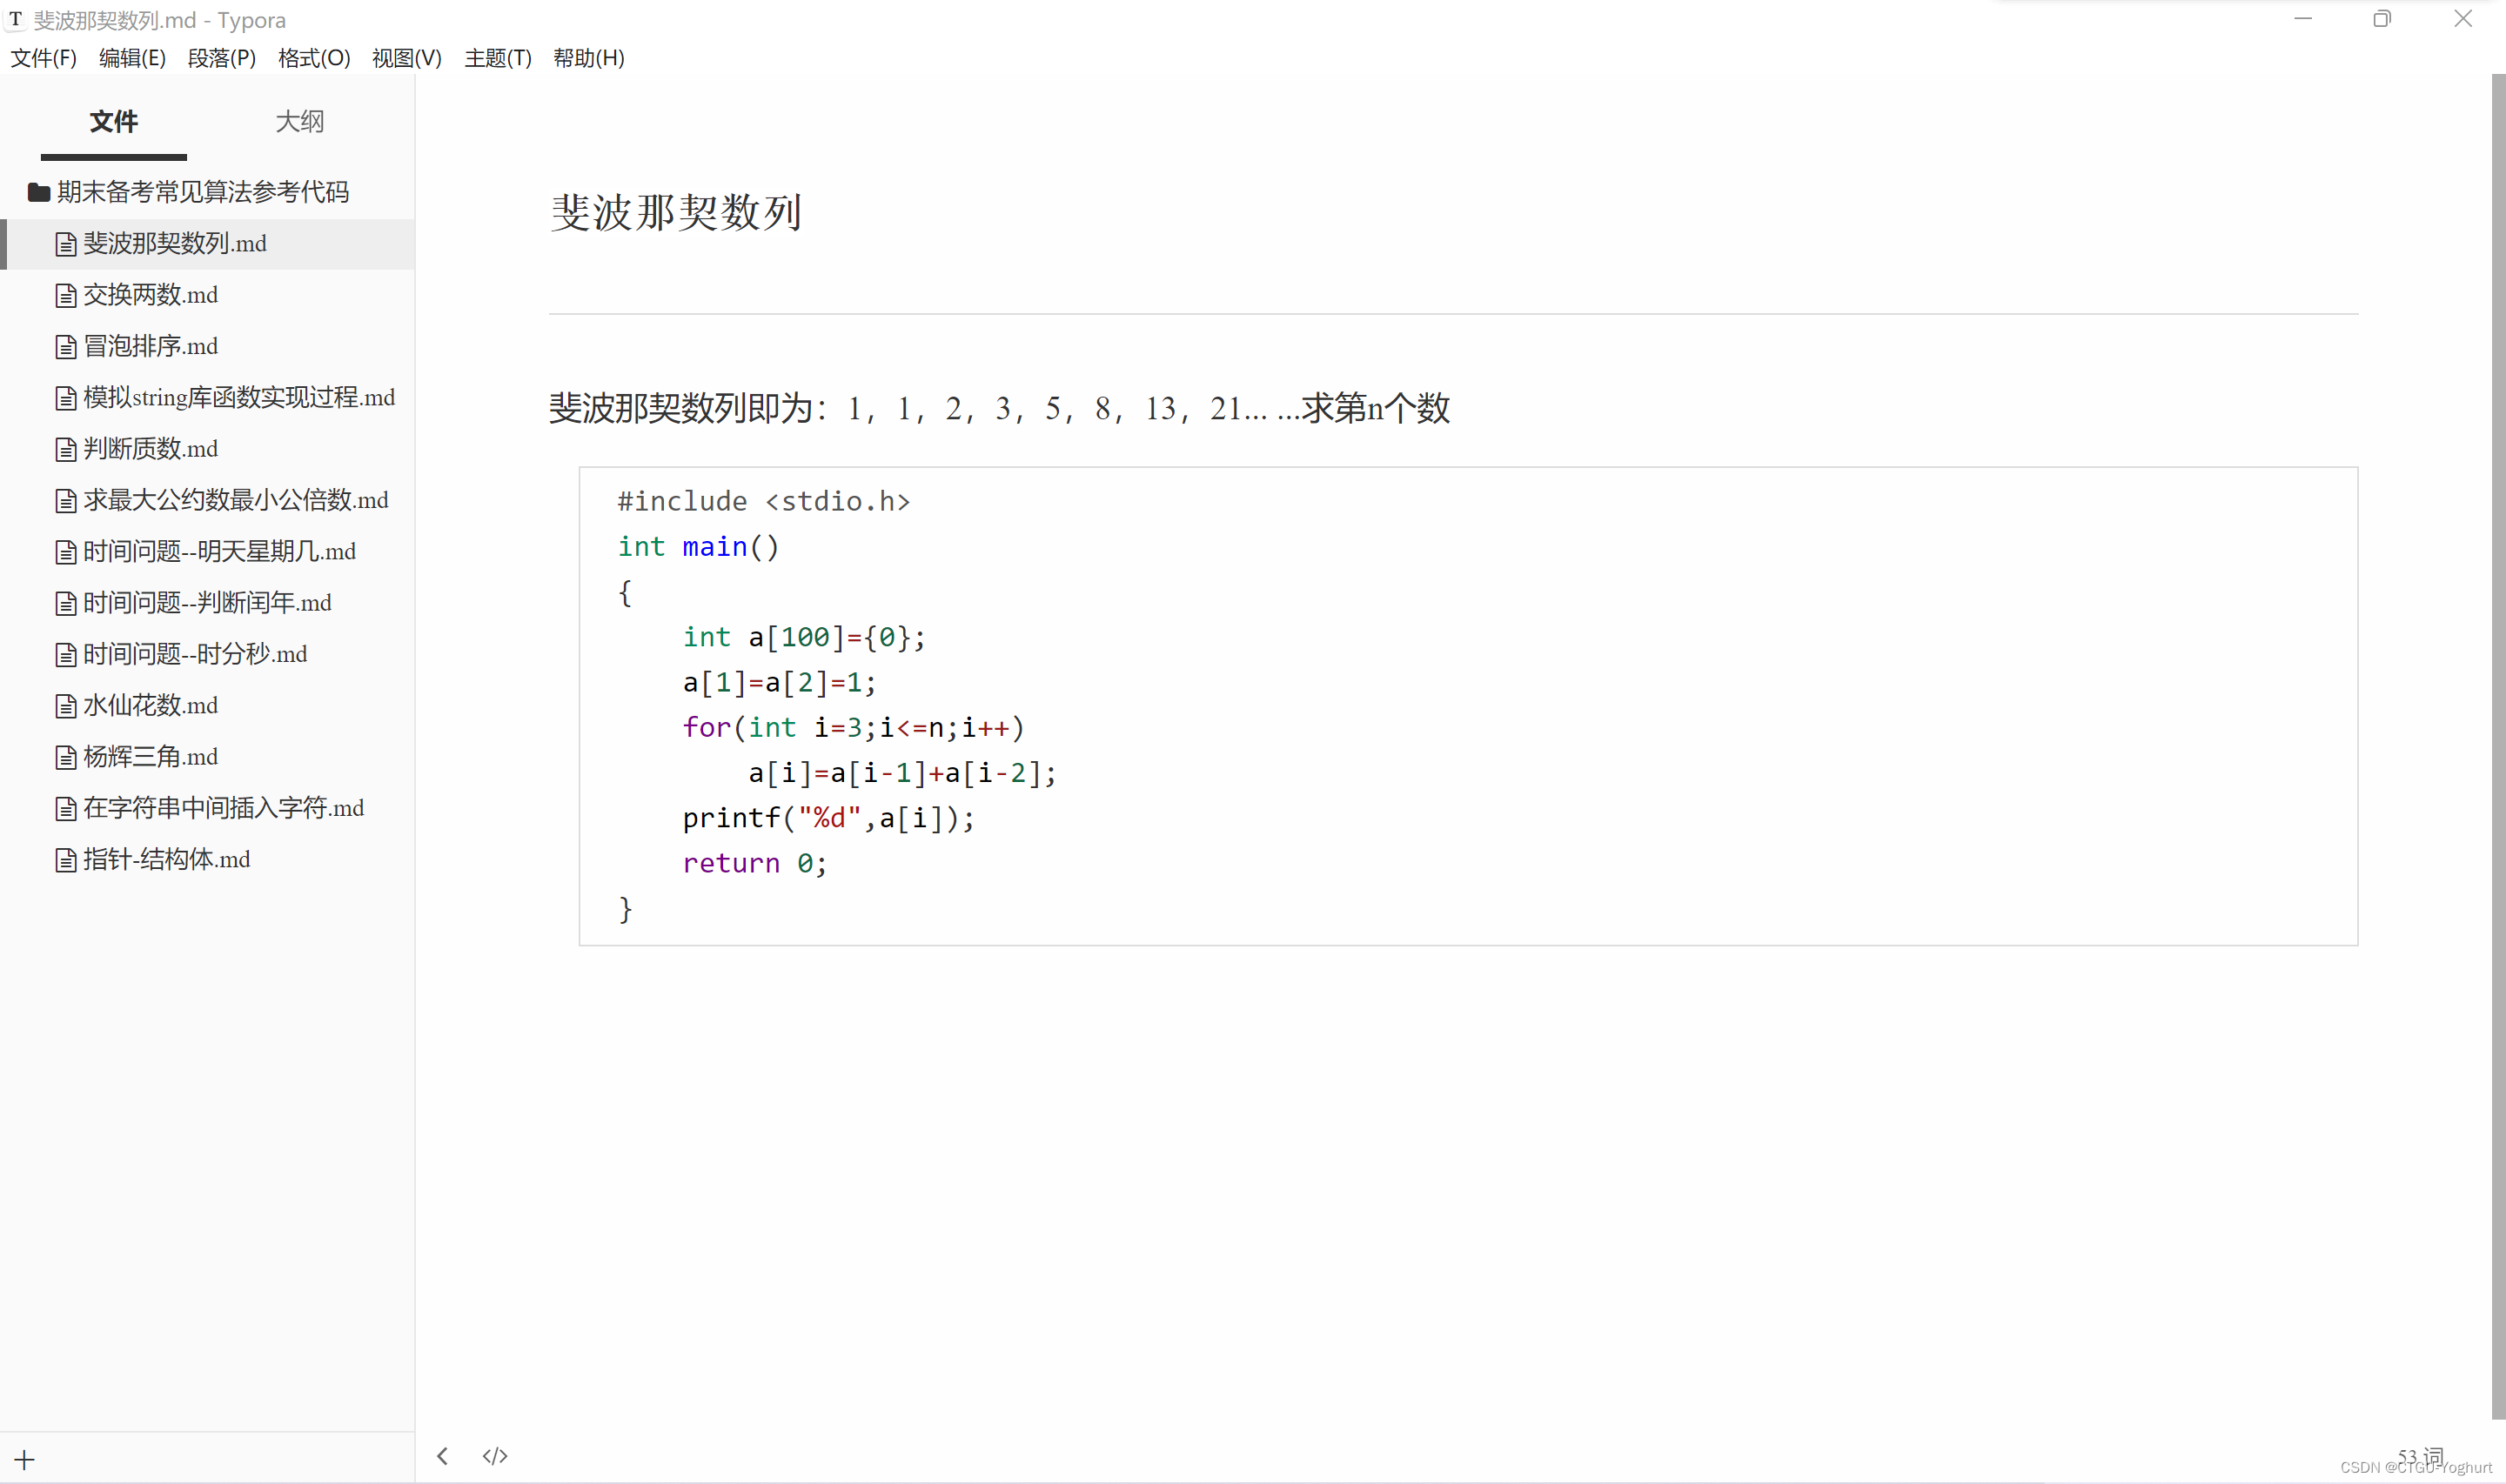This screenshot has width=2506, height=1484.
Task: Toggle source code mode icon
Action: coord(495,1456)
